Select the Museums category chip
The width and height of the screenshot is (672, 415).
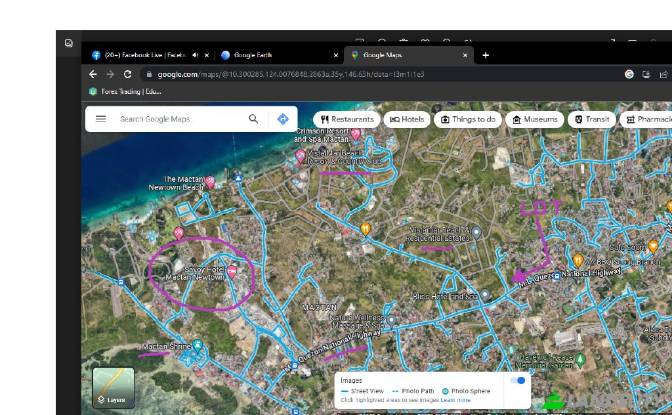(x=535, y=119)
